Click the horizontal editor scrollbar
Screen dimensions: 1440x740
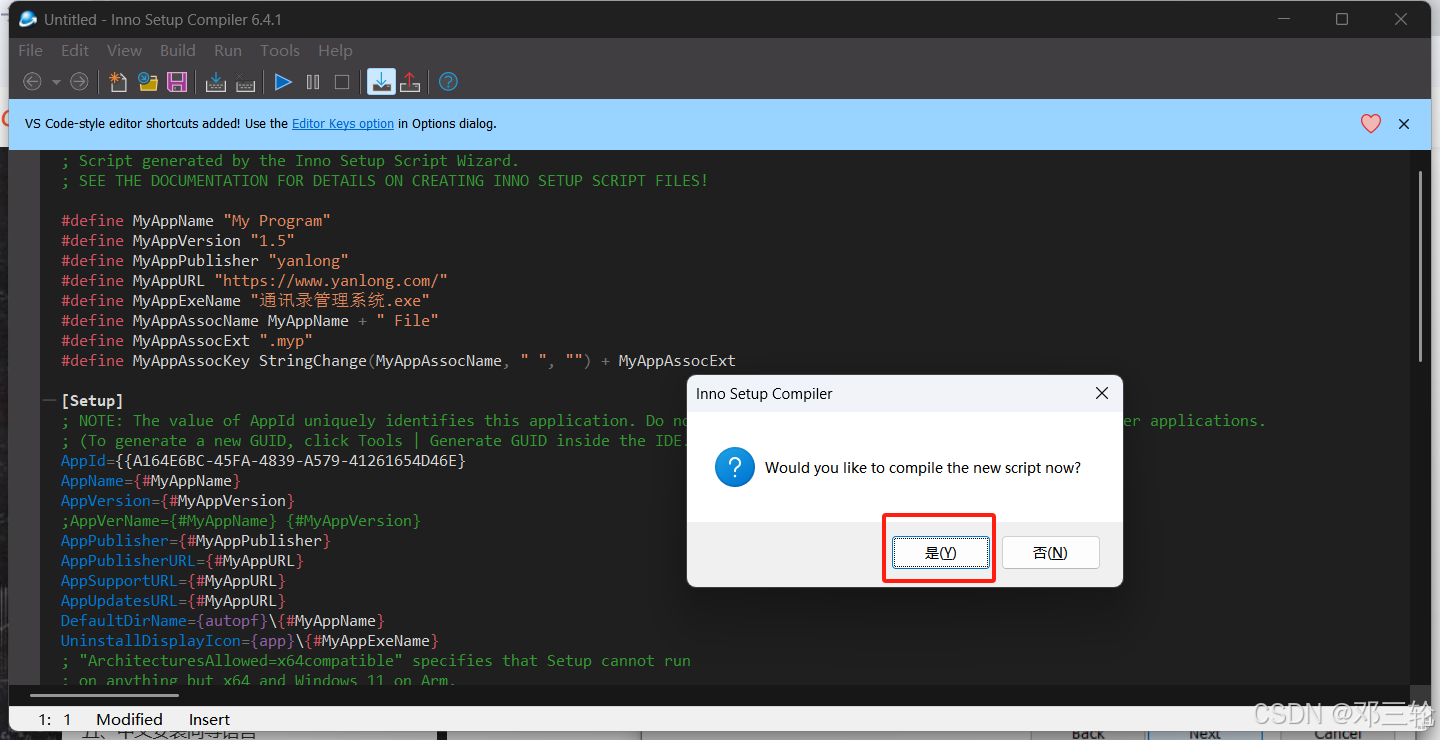(105, 696)
